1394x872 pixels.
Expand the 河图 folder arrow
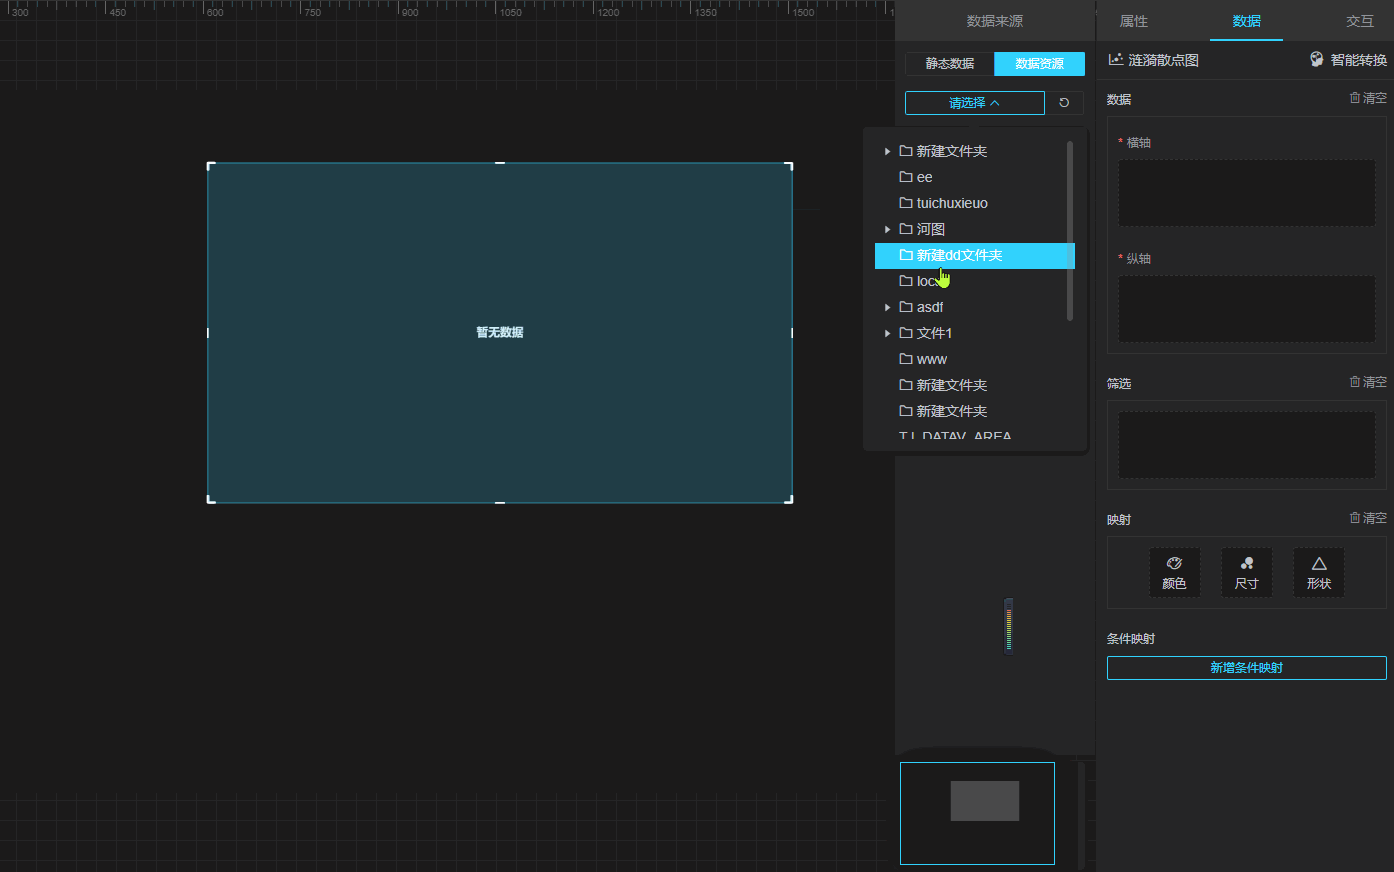pyautogui.click(x=887, y=229)
